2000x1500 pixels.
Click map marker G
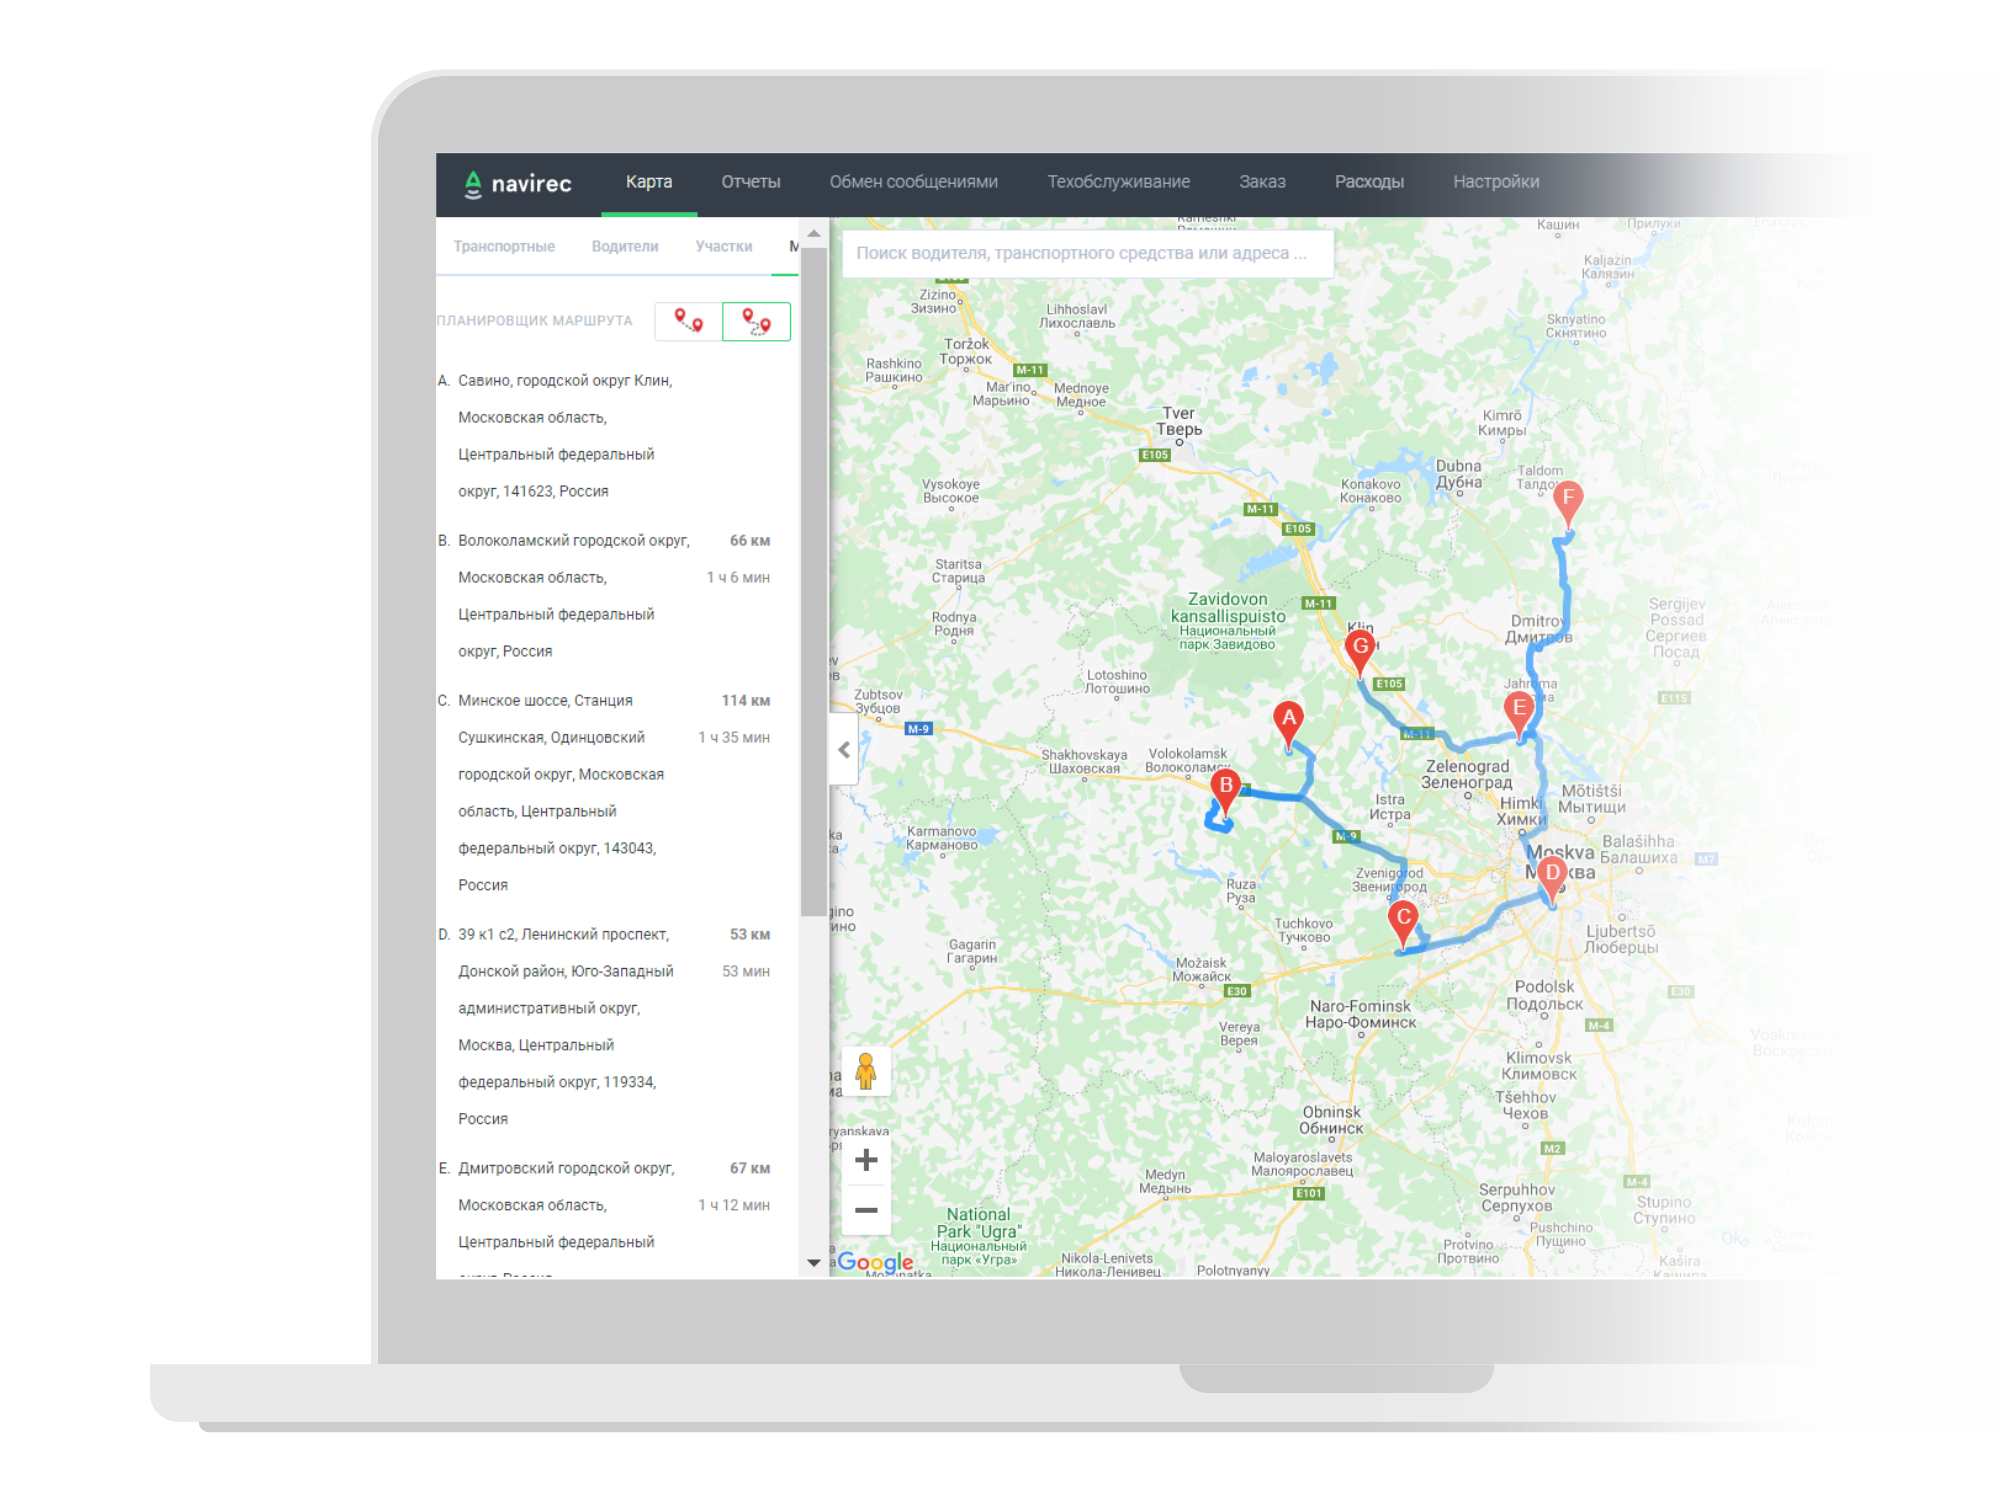click(1359, 653)
